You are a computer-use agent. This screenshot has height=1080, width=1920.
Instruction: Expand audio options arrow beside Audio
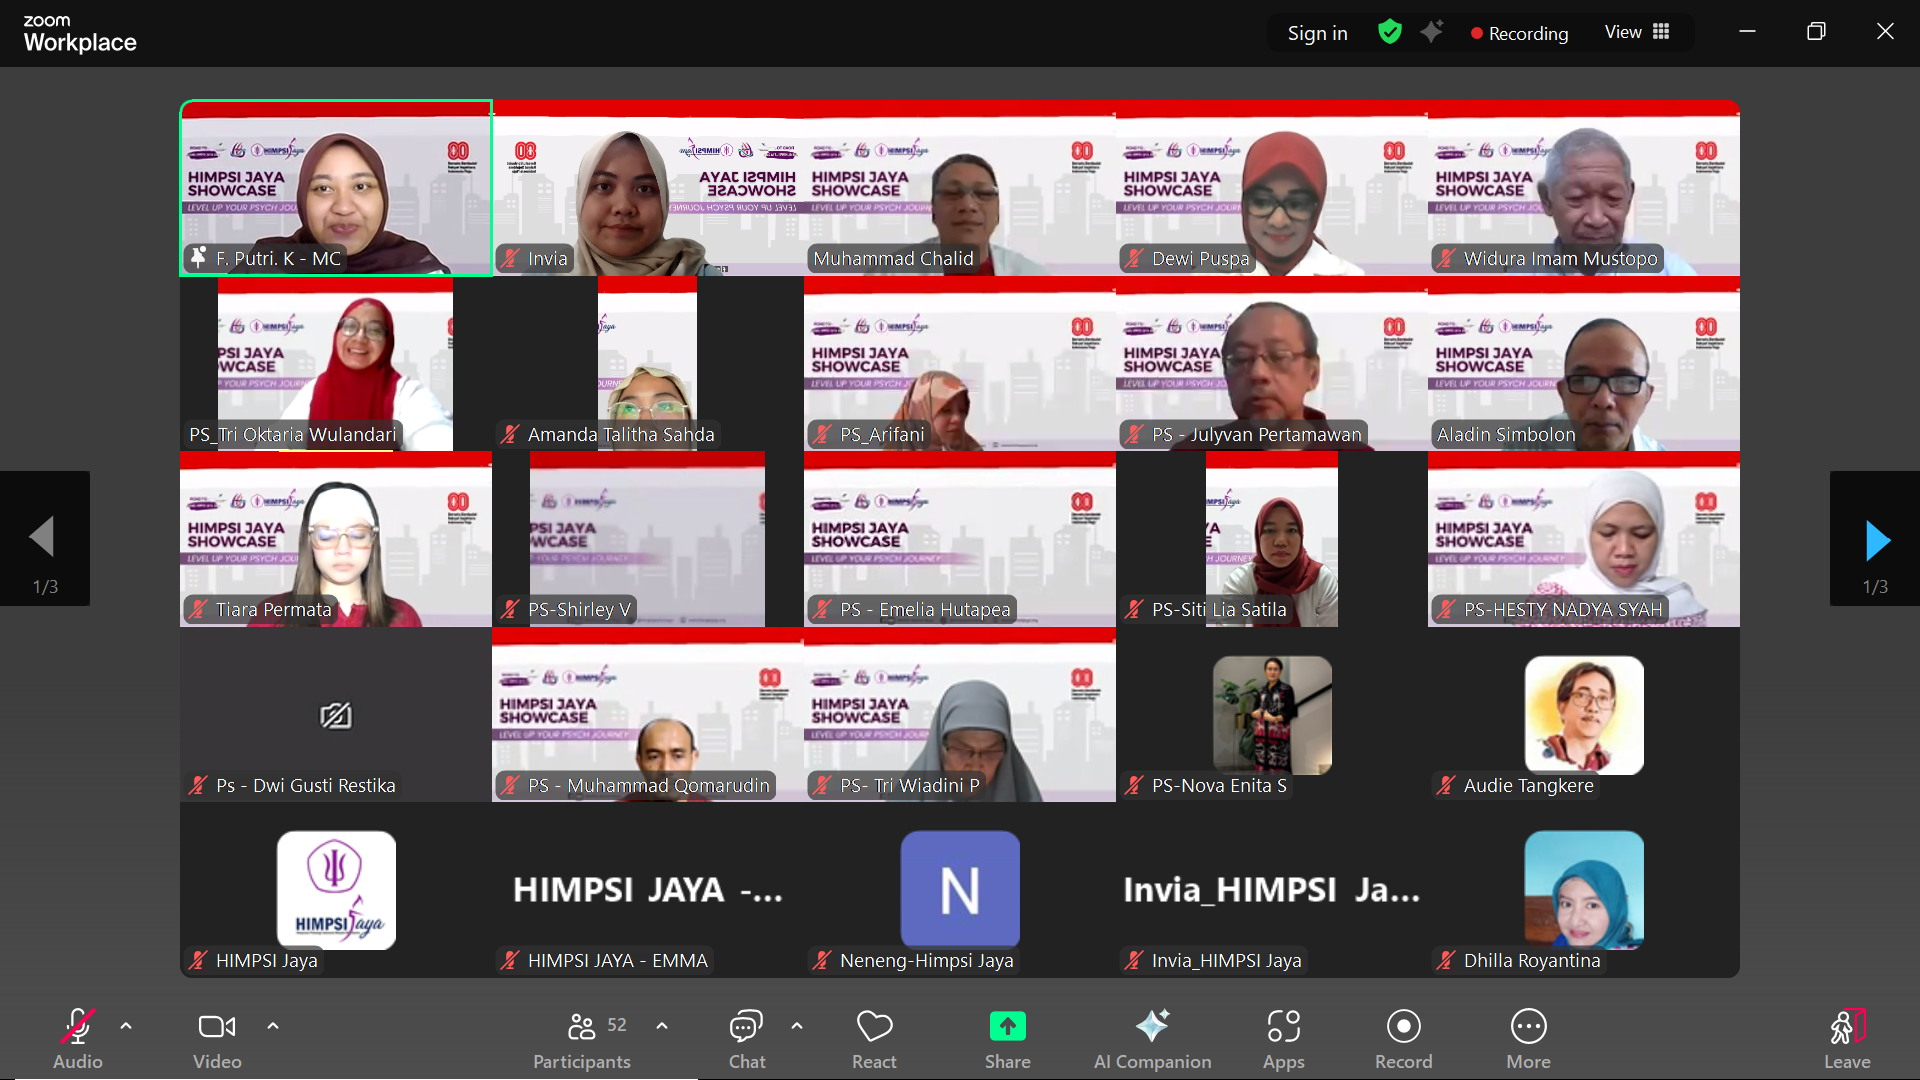[126, 1026]
